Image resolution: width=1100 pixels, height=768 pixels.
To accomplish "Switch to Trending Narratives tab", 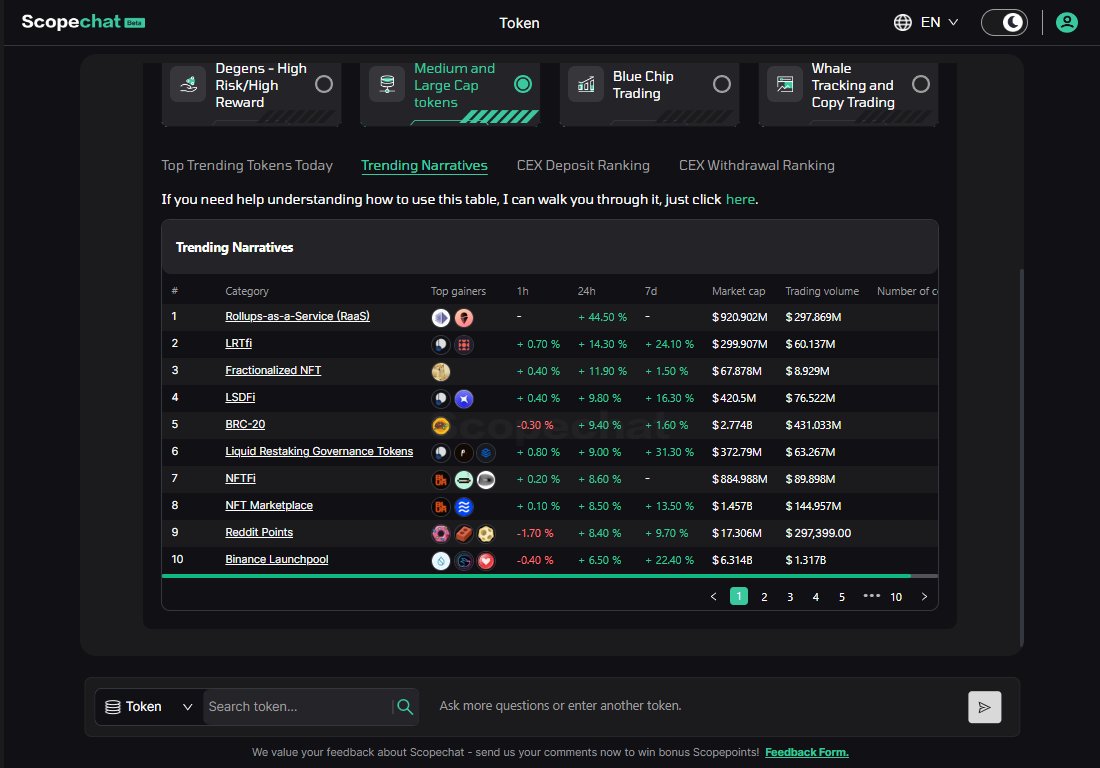I will click(424, 166).
